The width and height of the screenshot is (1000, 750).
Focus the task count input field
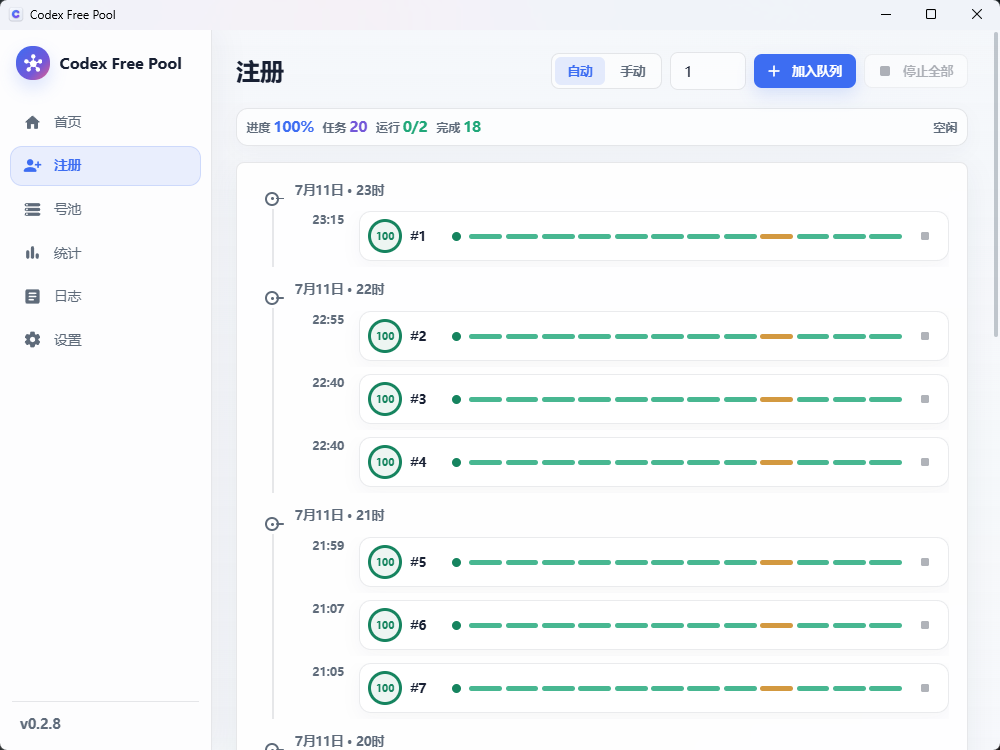click(708, 71)
